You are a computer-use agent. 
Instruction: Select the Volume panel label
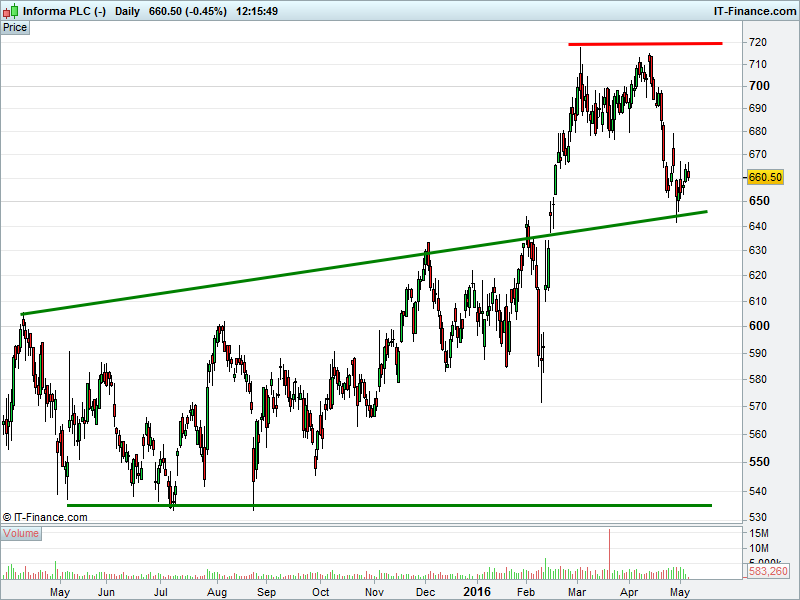pos(21,534)
